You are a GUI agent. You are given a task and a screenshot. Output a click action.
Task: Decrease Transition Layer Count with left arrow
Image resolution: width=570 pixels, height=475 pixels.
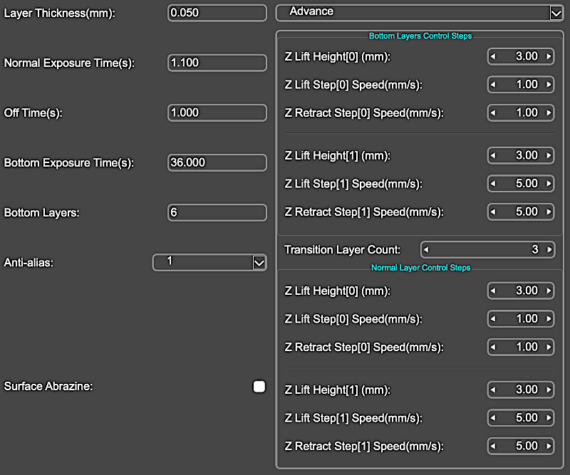[x=426, y=250]
